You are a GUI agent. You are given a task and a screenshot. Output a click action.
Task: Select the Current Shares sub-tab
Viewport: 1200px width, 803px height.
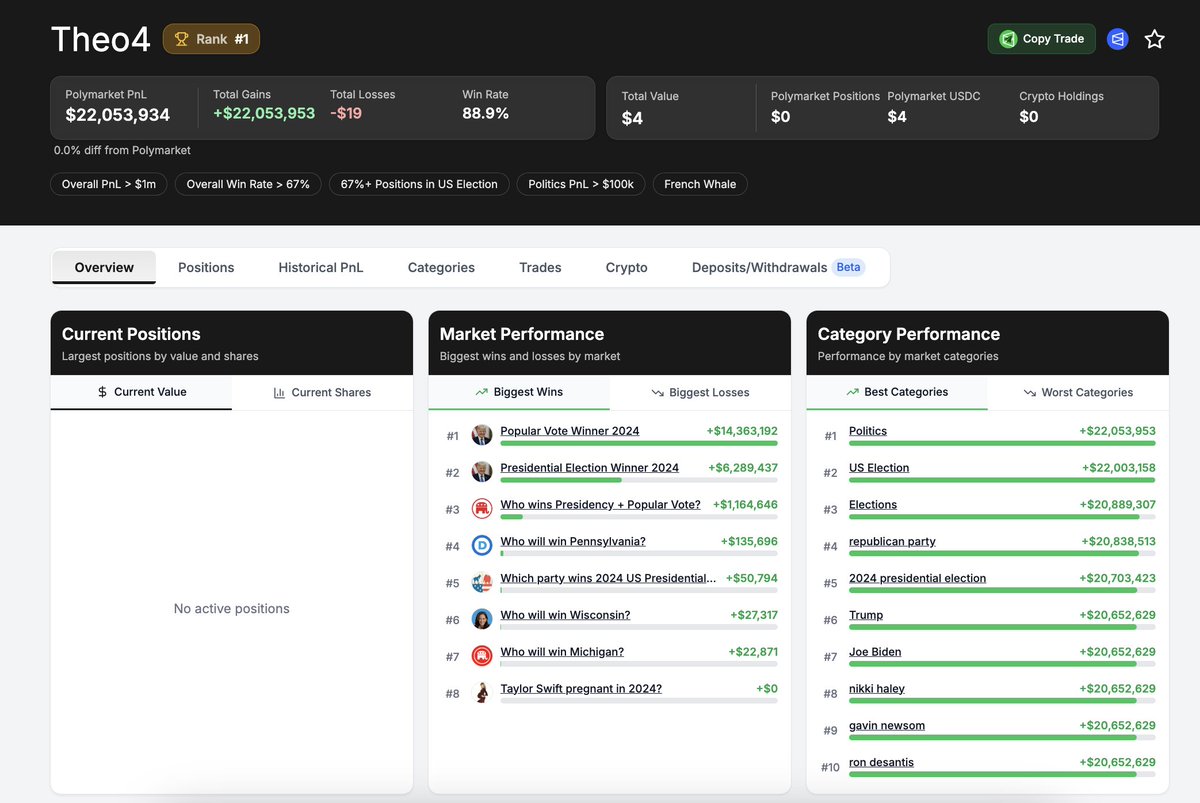pos(322,392)
